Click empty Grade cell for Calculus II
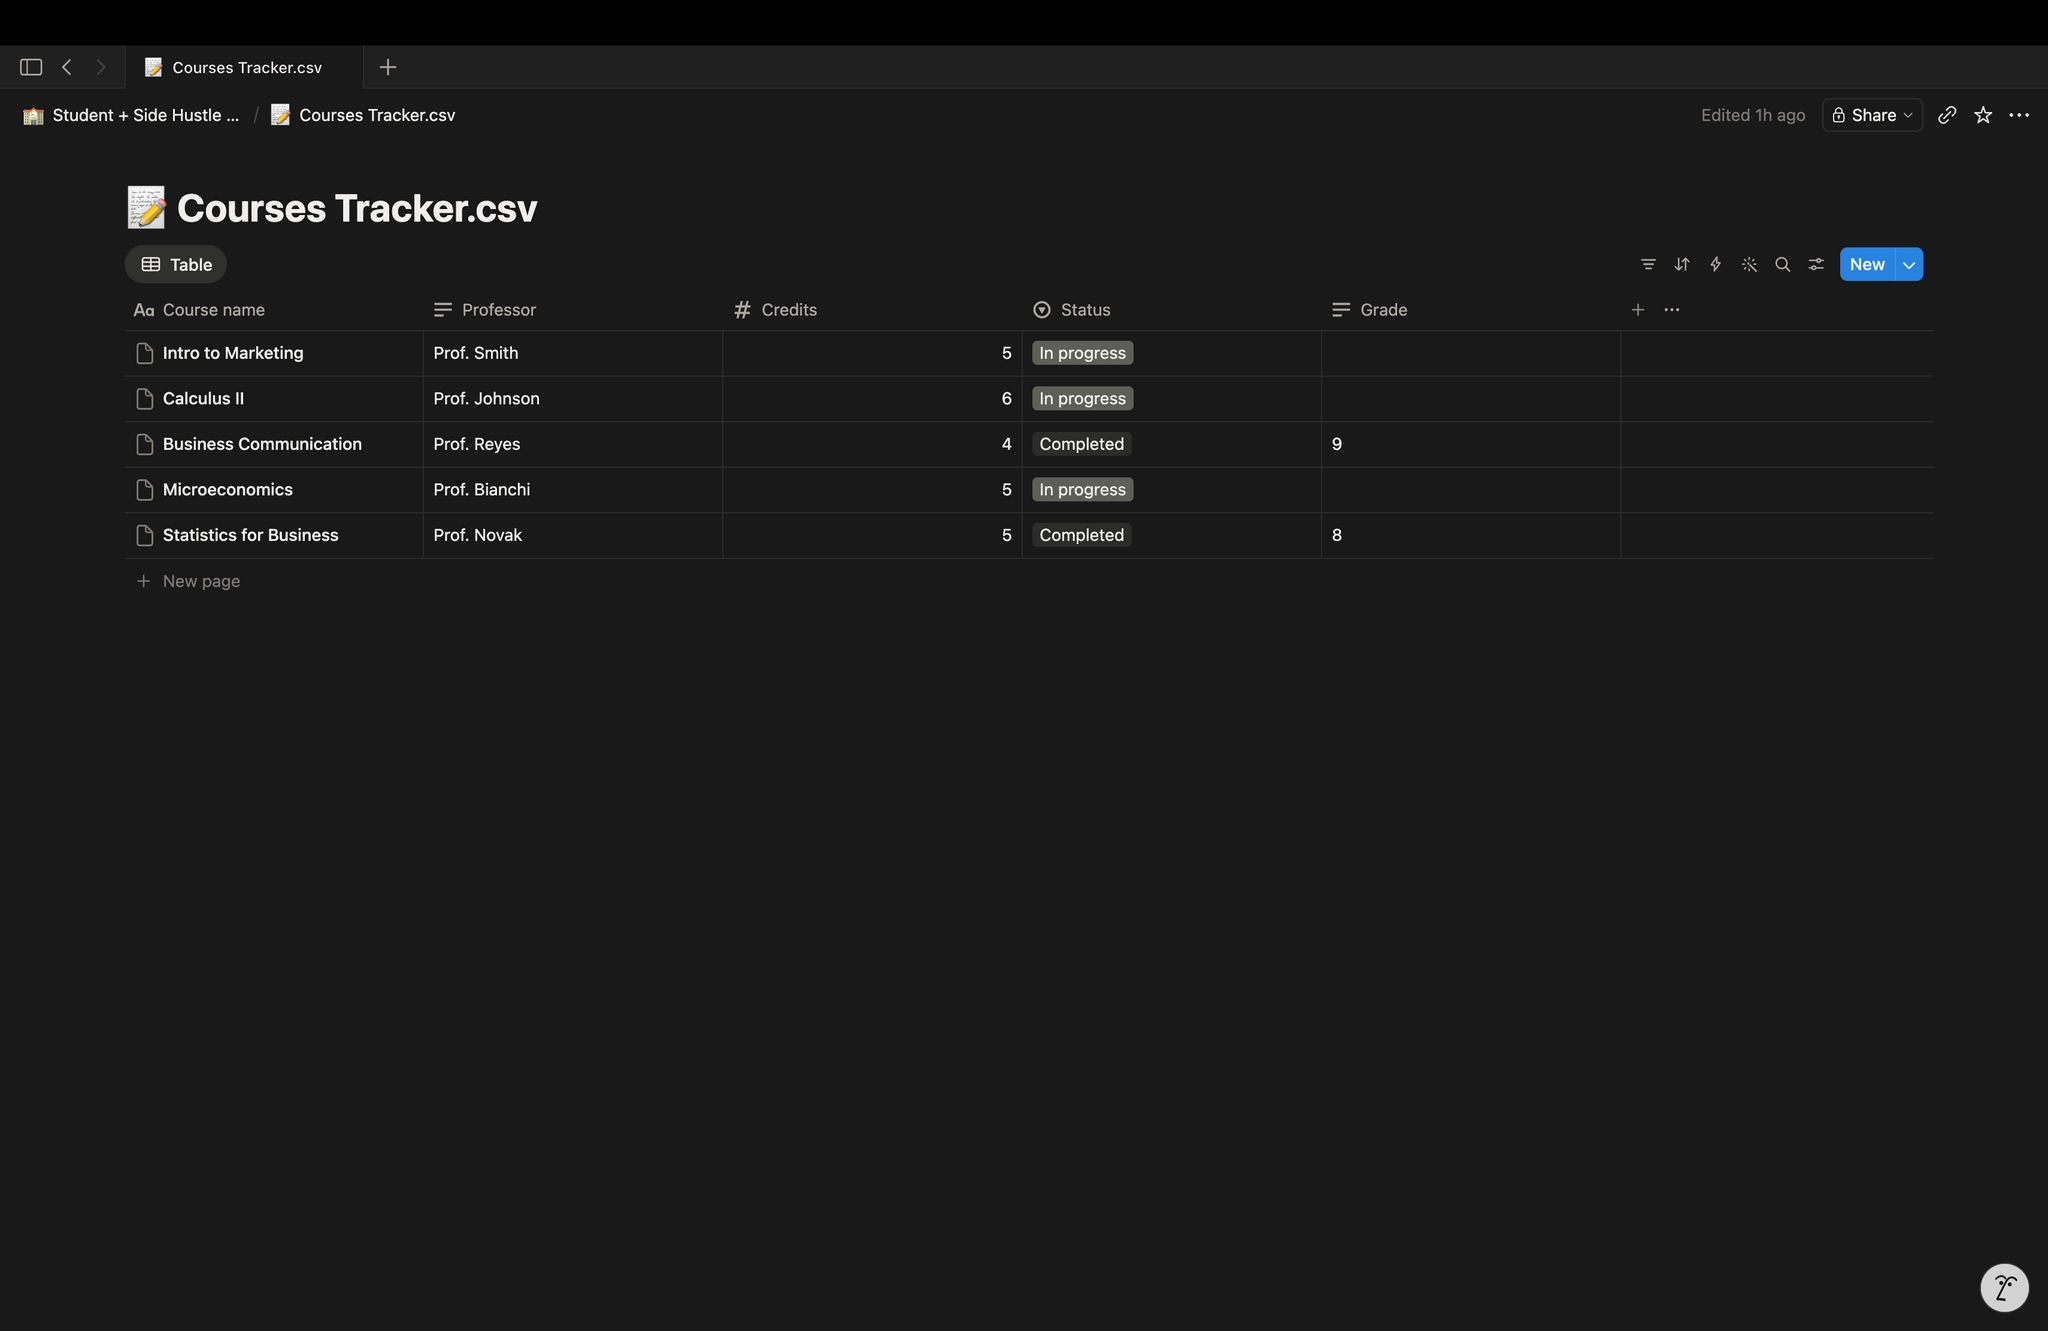This screenshot has height=1331, width=2048. (x=1470, y=398)
